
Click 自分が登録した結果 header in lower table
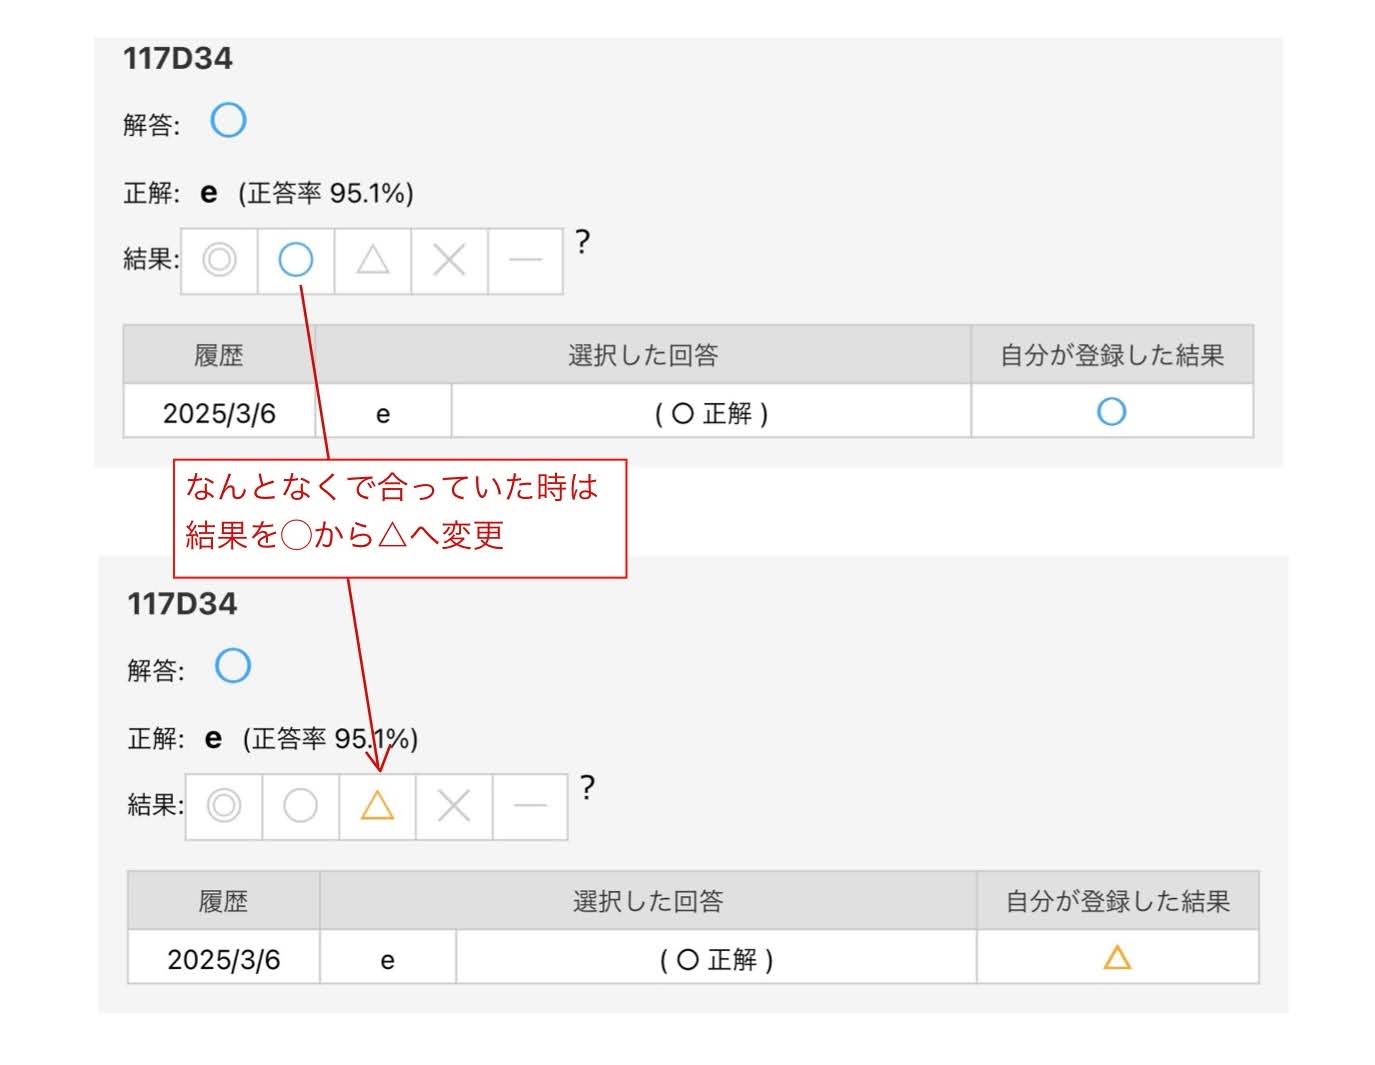coord(1117,901)
